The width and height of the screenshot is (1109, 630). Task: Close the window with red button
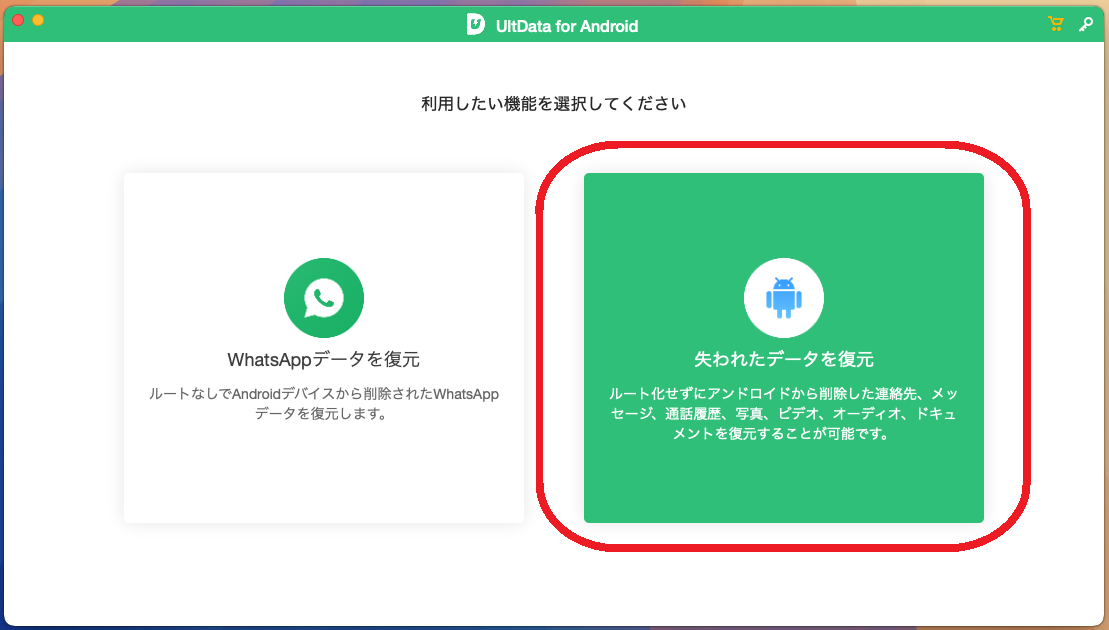18,20
